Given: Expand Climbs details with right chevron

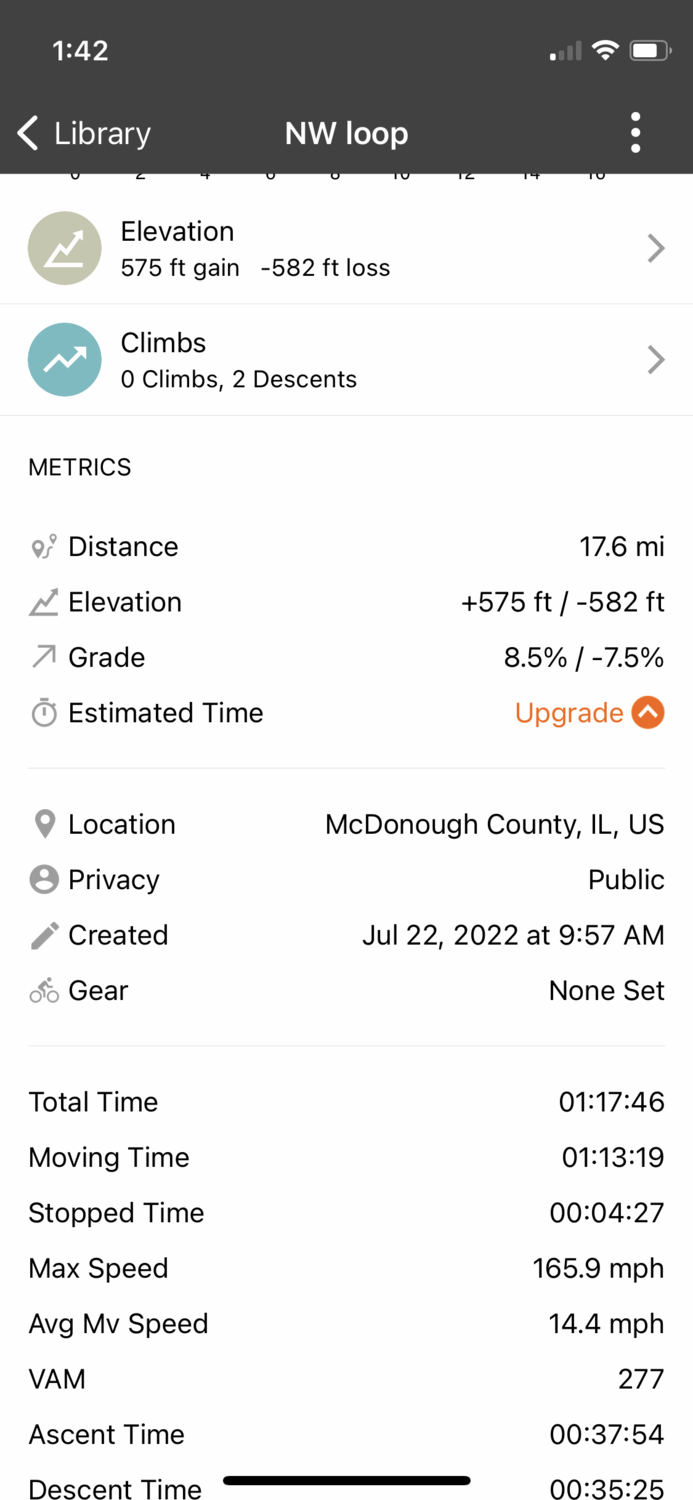Looking at the screenshot, I should click(x=656, y=360).
